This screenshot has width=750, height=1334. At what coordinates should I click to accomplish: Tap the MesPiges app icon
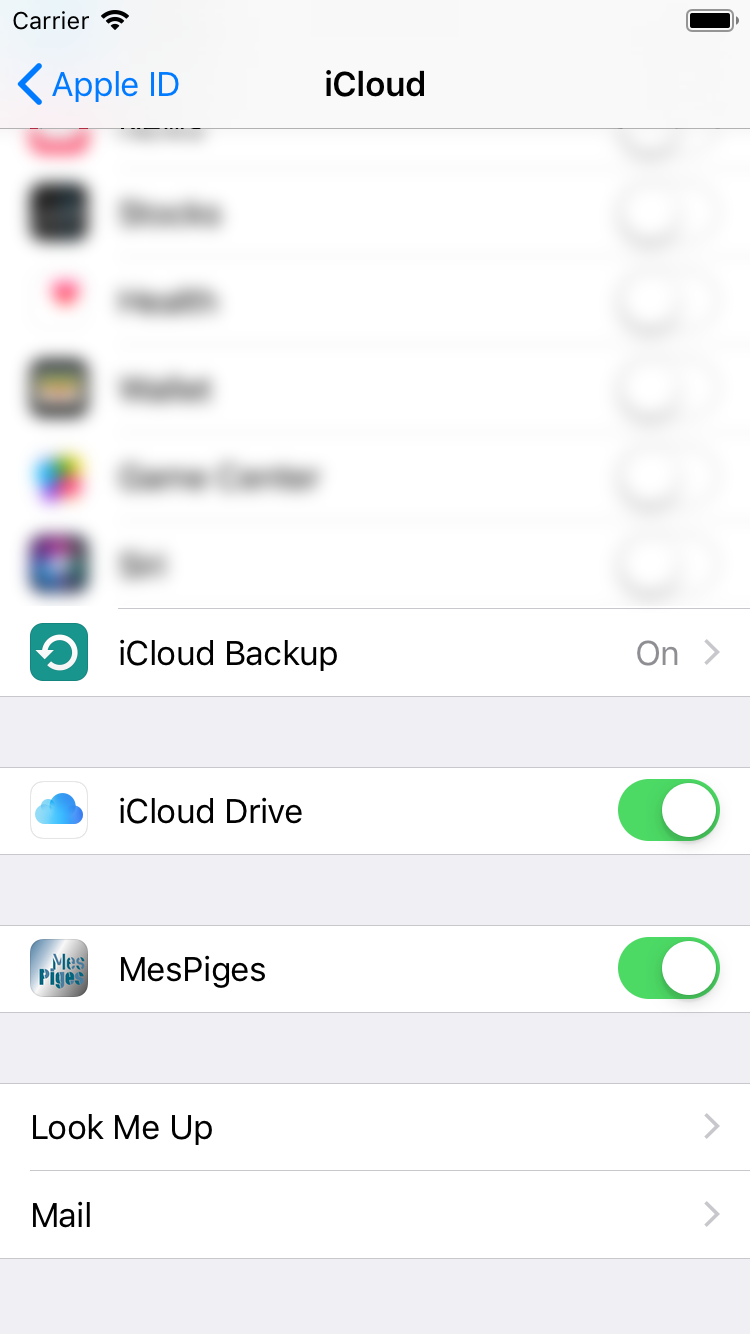(x=59, y=968)
